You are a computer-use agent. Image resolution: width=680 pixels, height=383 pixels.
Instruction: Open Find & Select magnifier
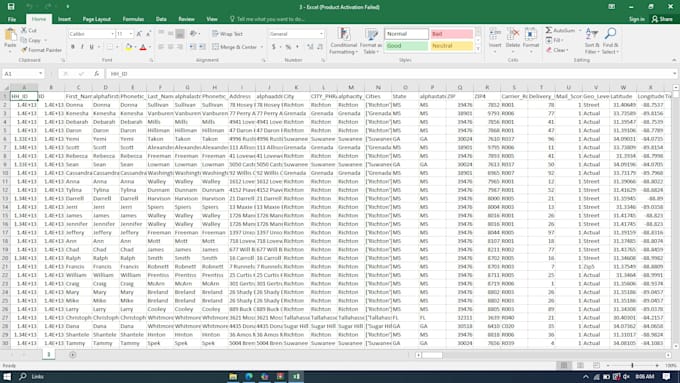610,41
